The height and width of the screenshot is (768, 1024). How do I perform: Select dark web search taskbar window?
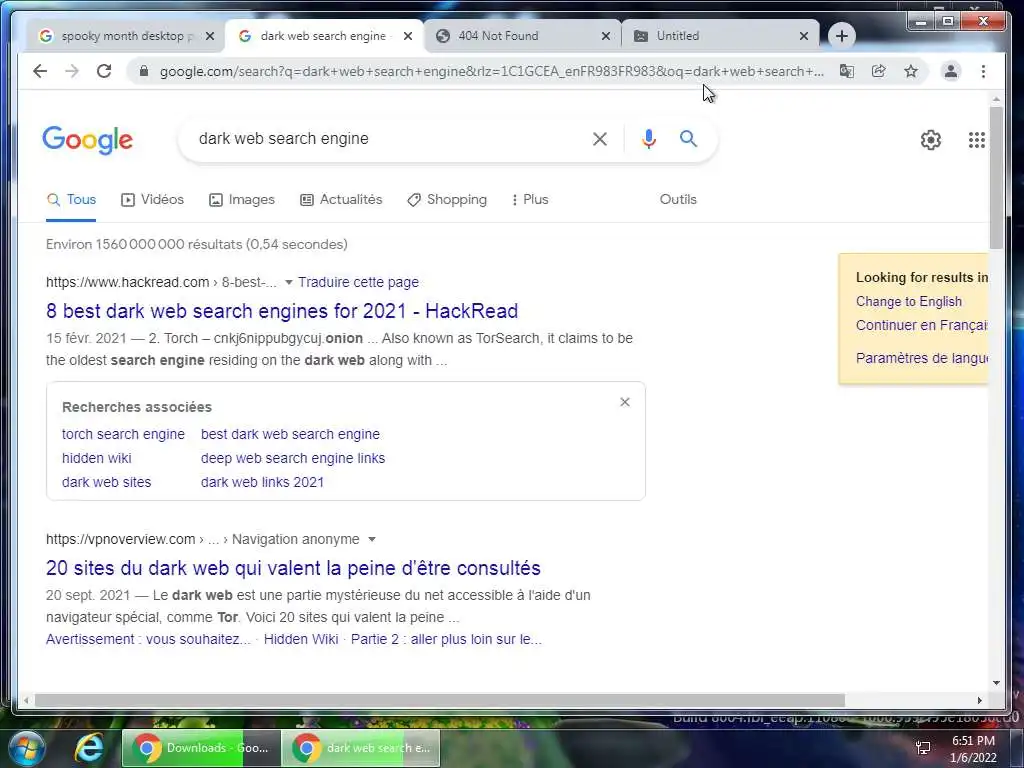pos(361,748)
